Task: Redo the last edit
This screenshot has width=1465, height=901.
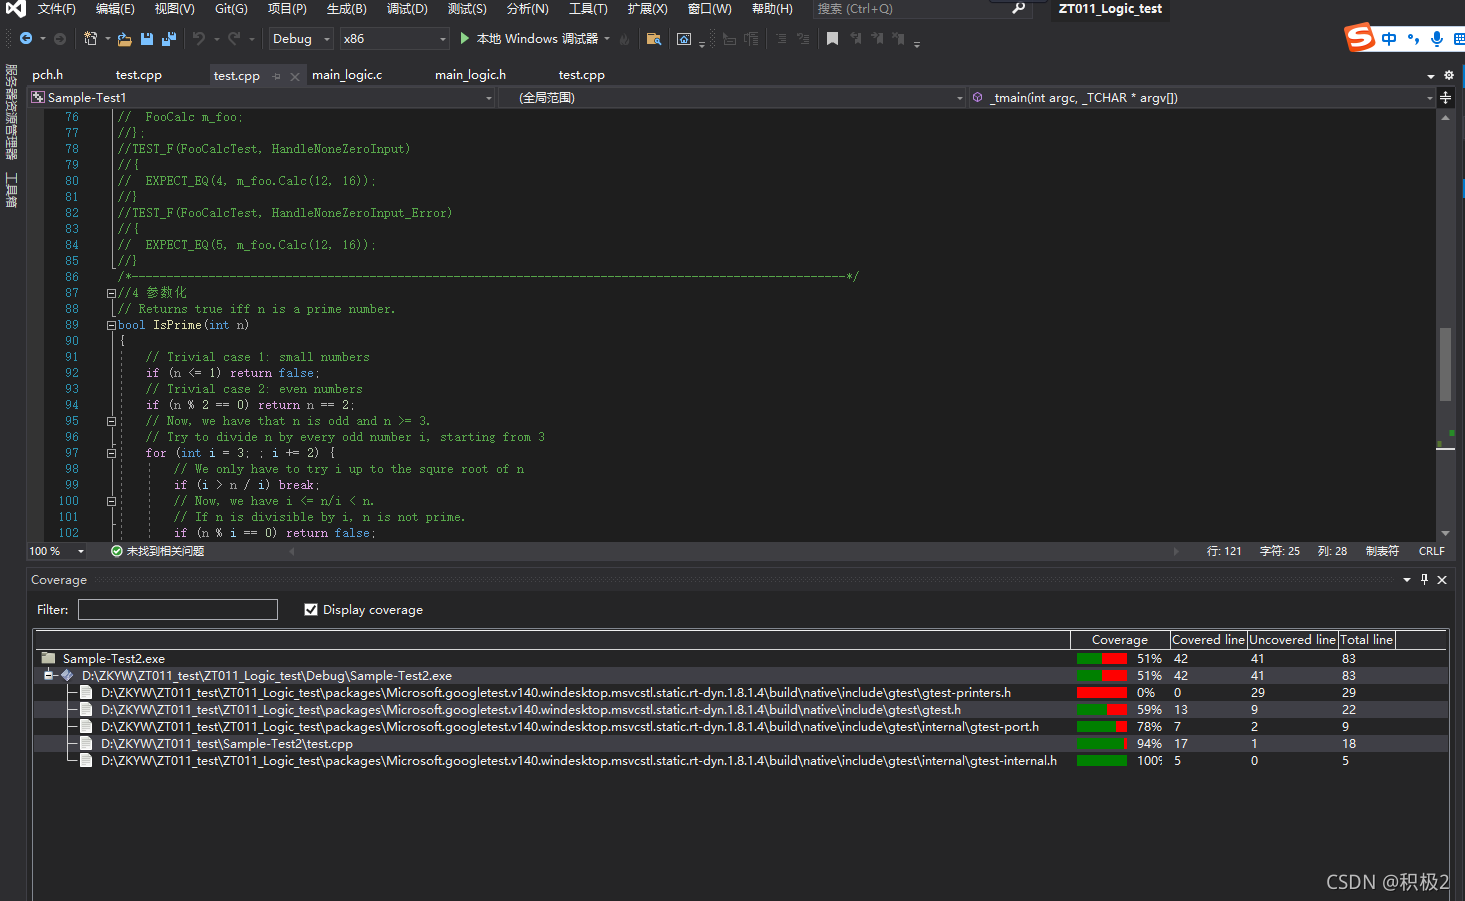Action: click(234, 38)
